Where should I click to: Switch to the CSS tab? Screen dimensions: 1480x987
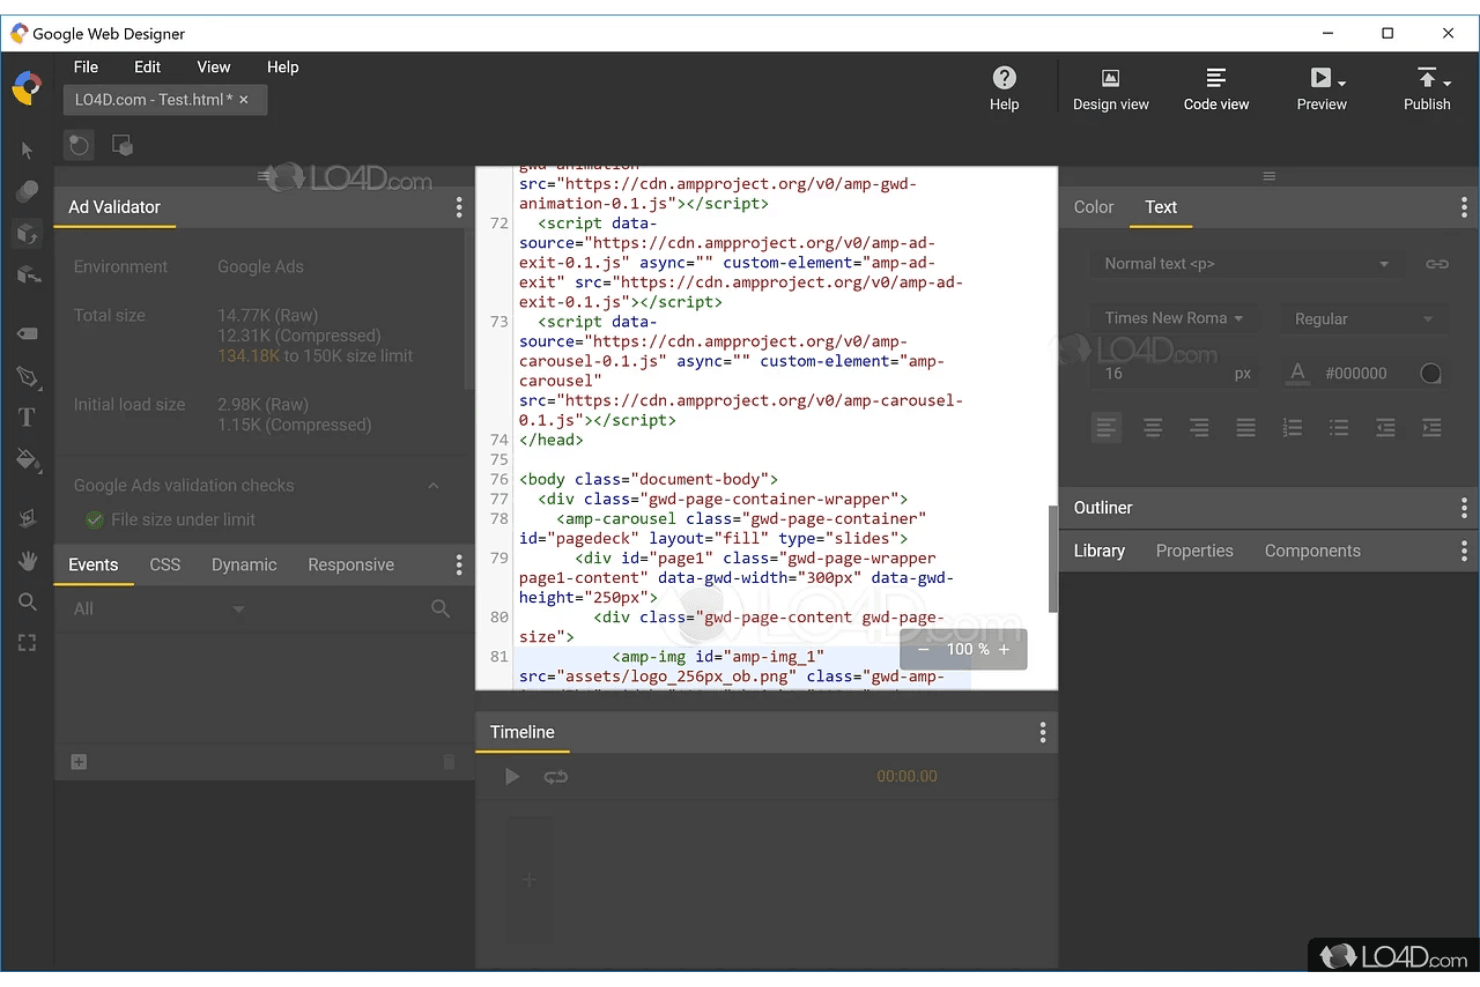pos(165,565)
